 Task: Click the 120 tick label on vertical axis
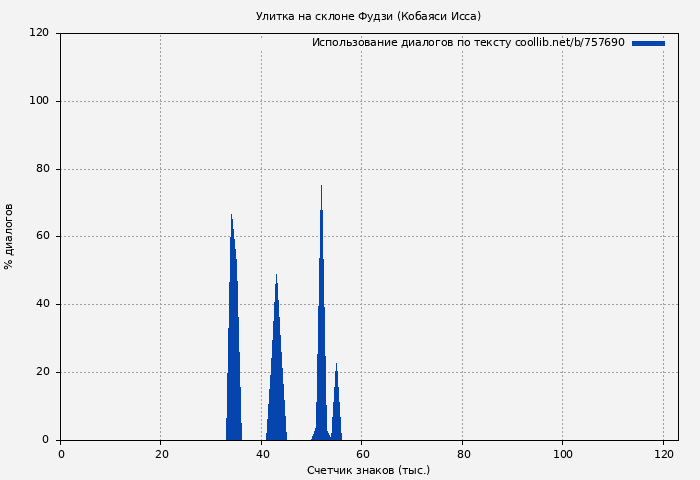point(39,33)
